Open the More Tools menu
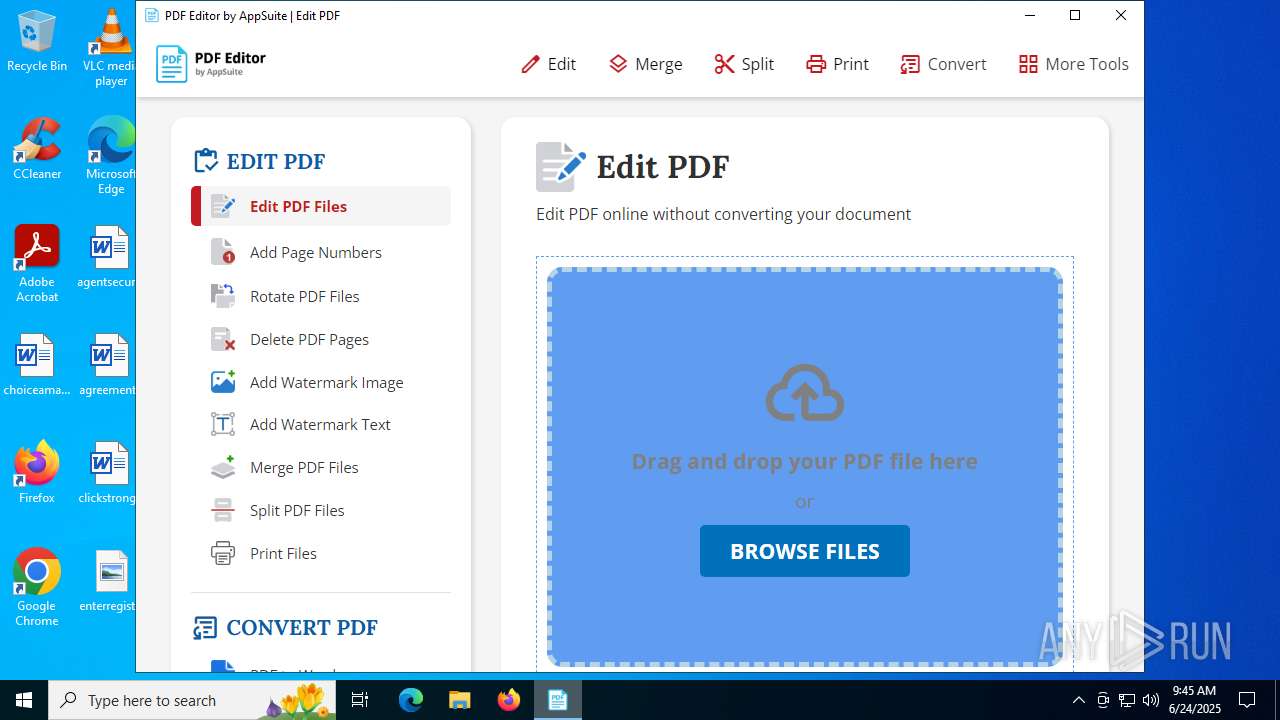 coord(1073,64)
